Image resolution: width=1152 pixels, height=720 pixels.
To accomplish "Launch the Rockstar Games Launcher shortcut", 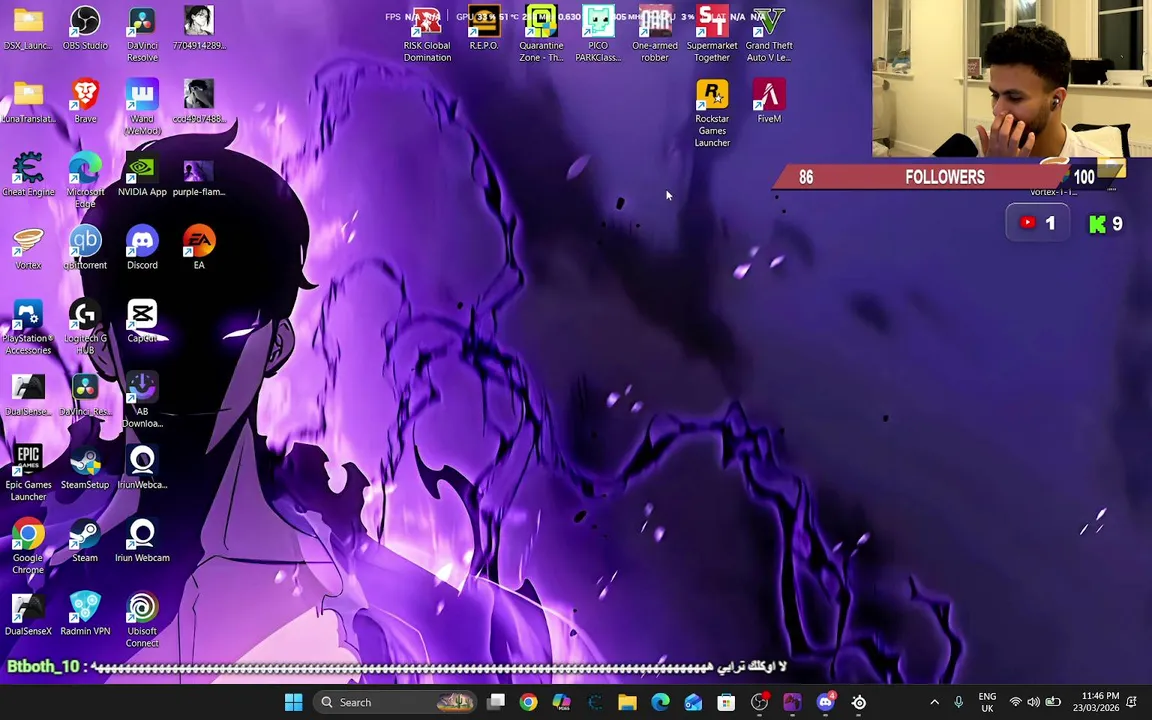I will tap(712, 113).
